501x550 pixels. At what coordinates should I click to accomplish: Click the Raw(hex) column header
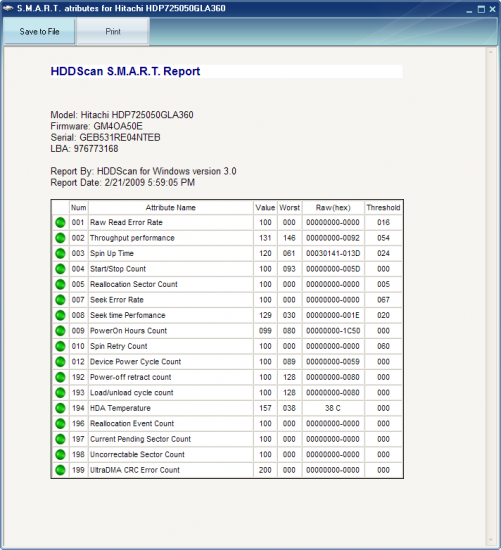333,208
